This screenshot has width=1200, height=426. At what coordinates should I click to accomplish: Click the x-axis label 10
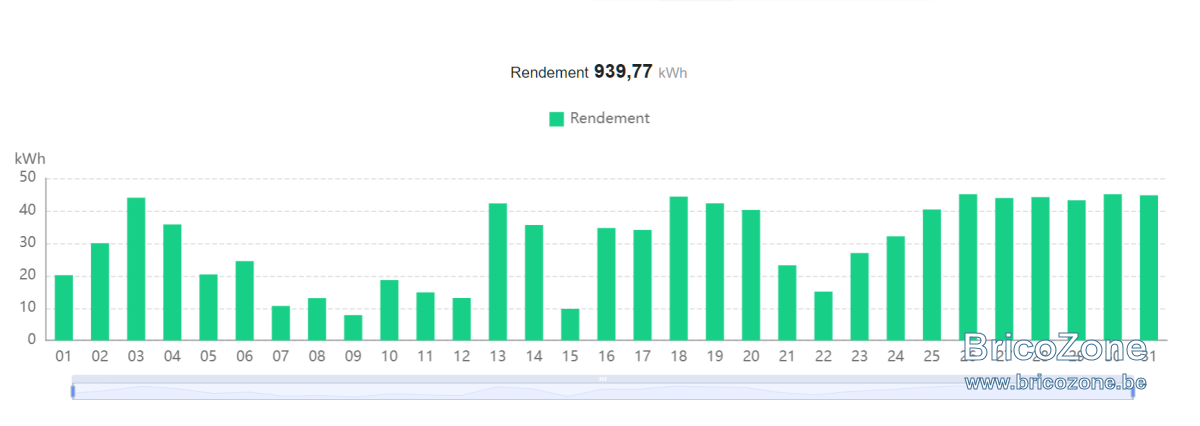(x=389, y=355)
